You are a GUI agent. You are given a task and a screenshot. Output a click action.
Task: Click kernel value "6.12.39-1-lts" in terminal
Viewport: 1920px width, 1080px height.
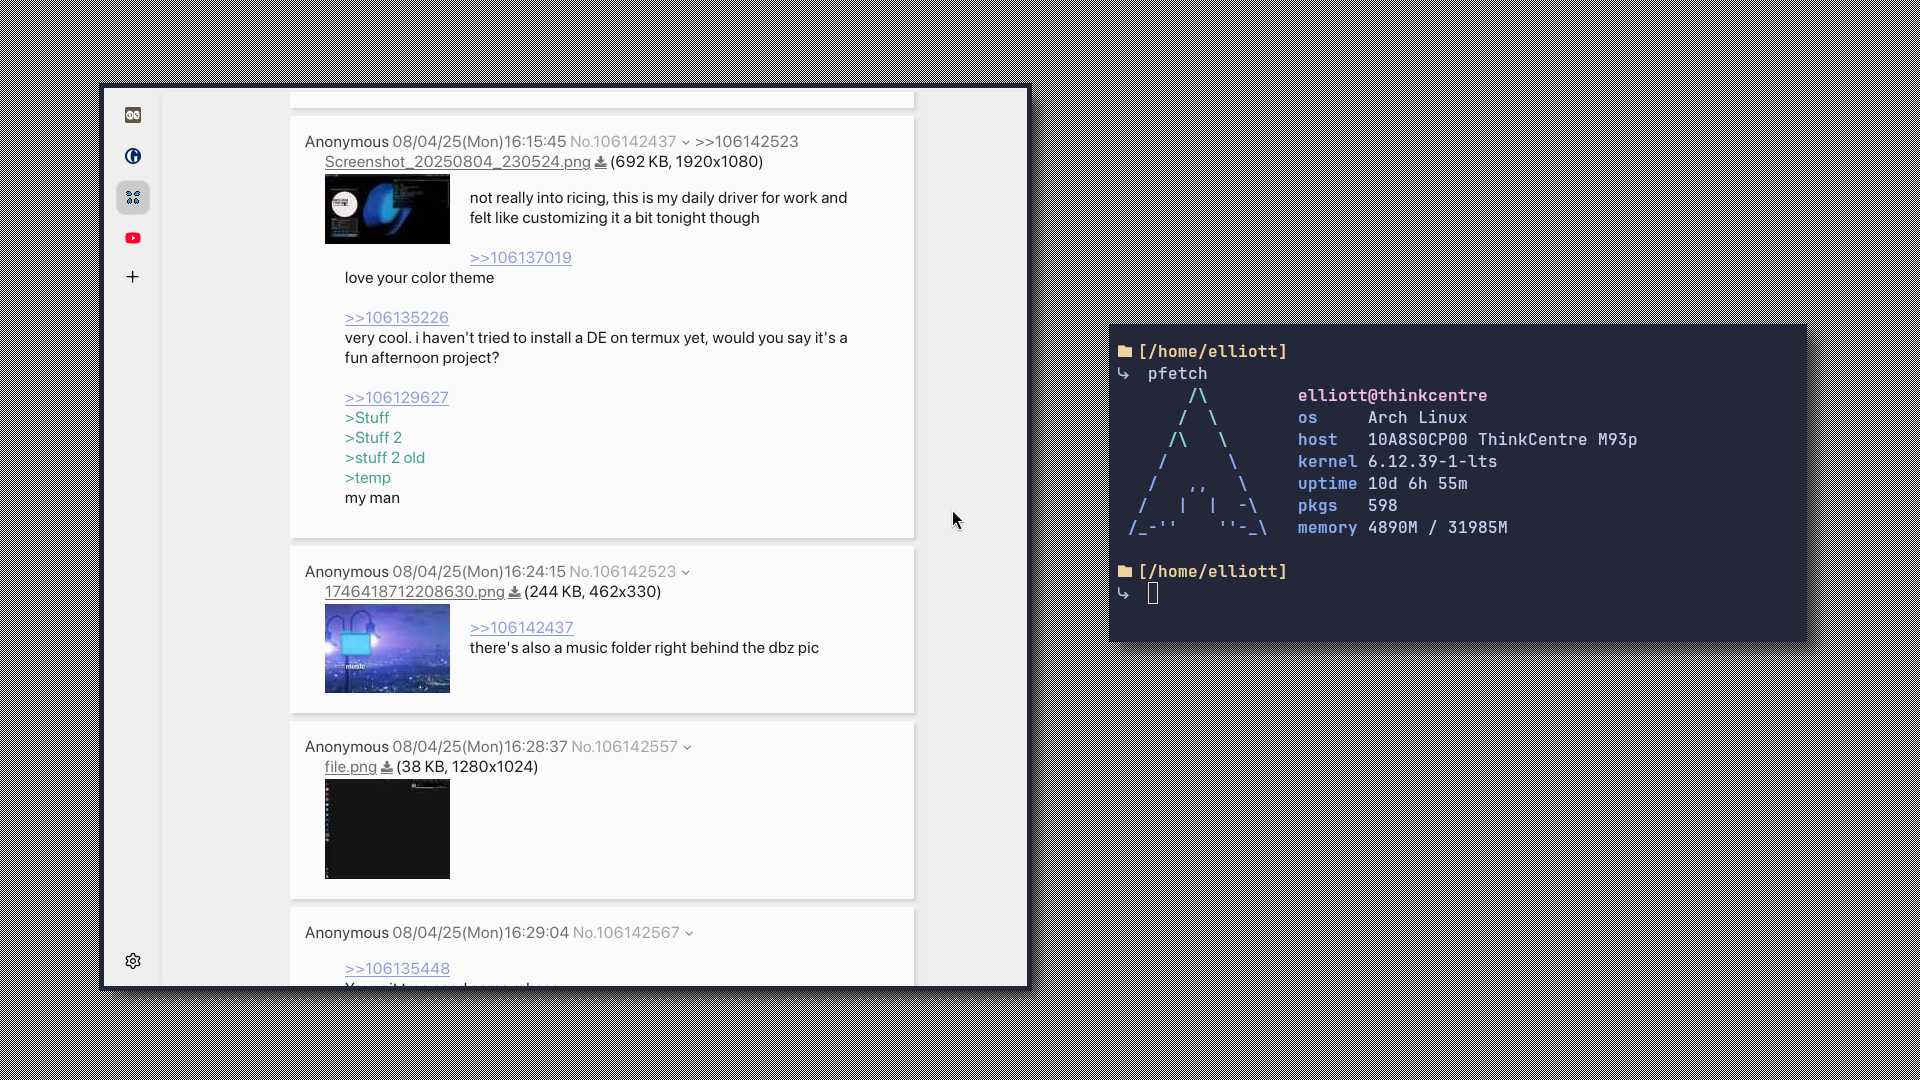click(1432, 462)
